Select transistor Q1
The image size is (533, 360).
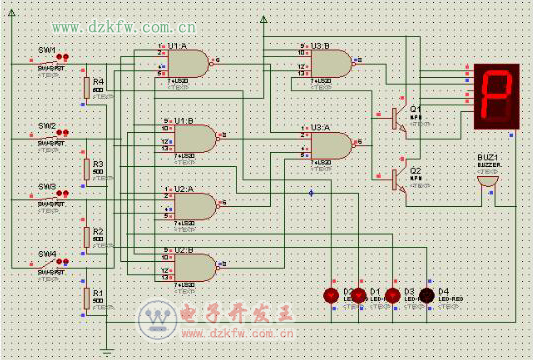click(399, 118)
